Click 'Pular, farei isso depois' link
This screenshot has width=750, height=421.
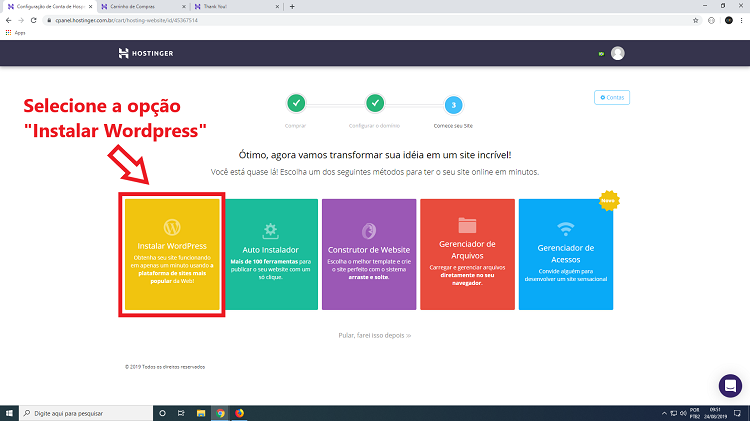[375, 335]
